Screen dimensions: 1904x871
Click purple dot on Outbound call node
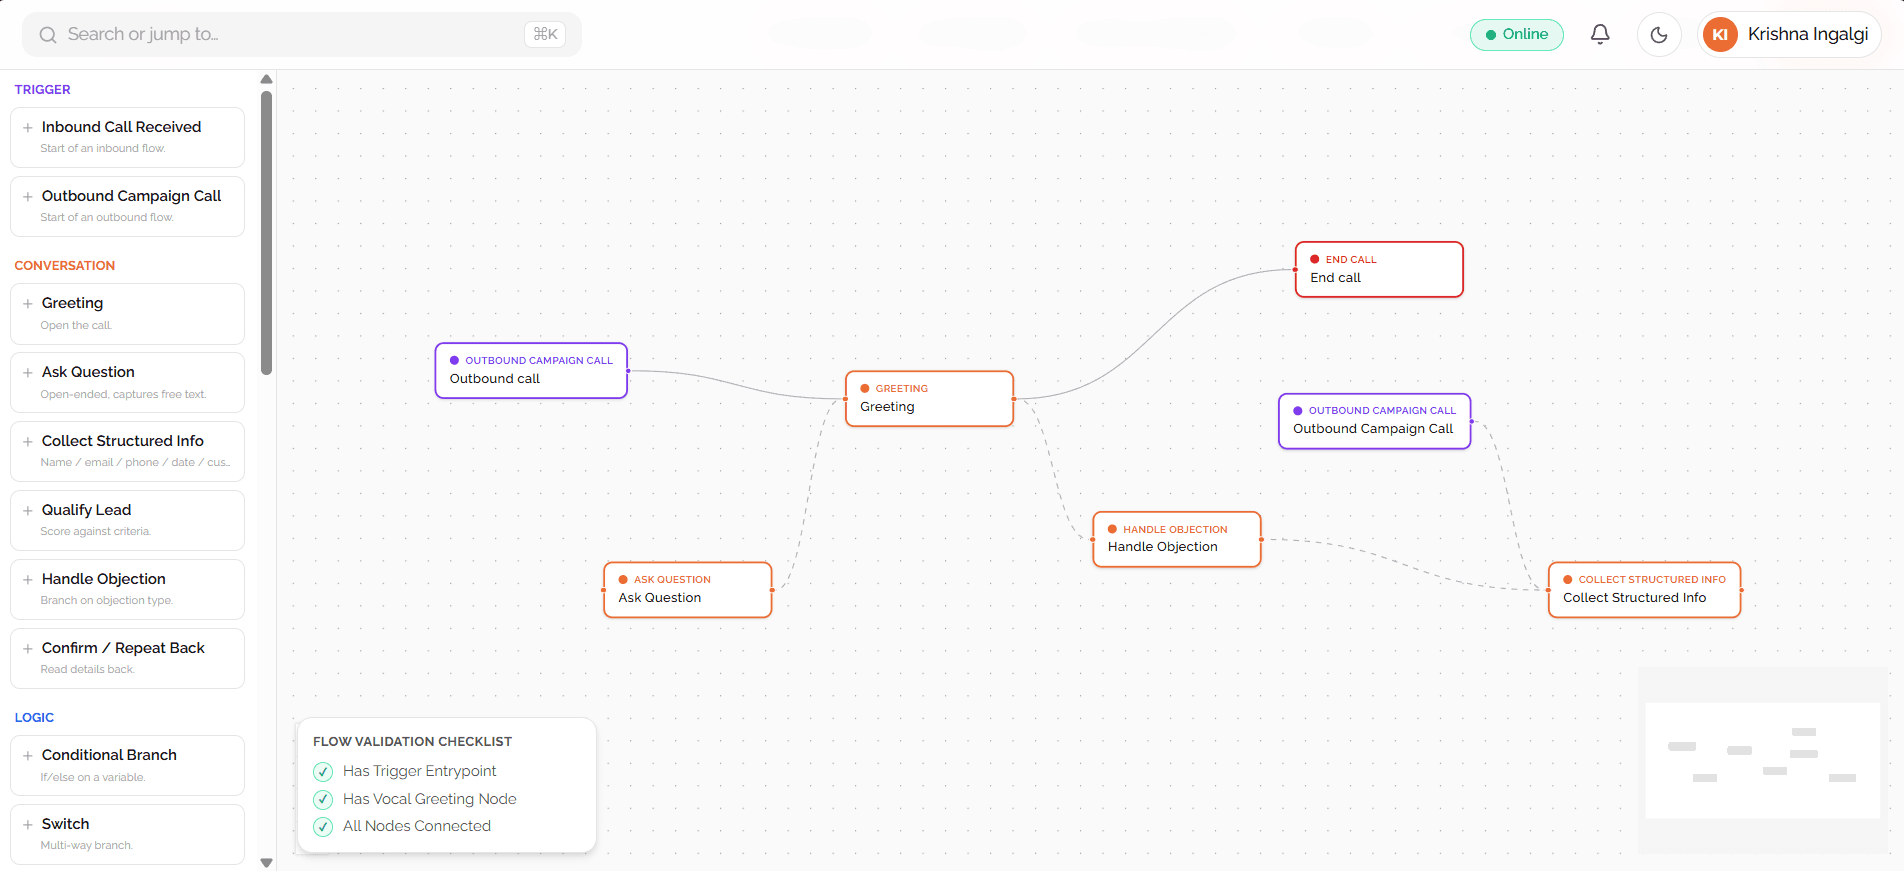click(x=454, y=360)
